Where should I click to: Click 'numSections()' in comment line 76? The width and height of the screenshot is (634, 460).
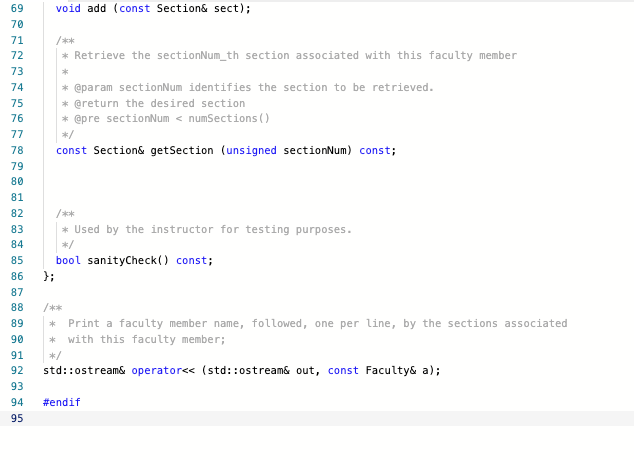tap(229, 118)
